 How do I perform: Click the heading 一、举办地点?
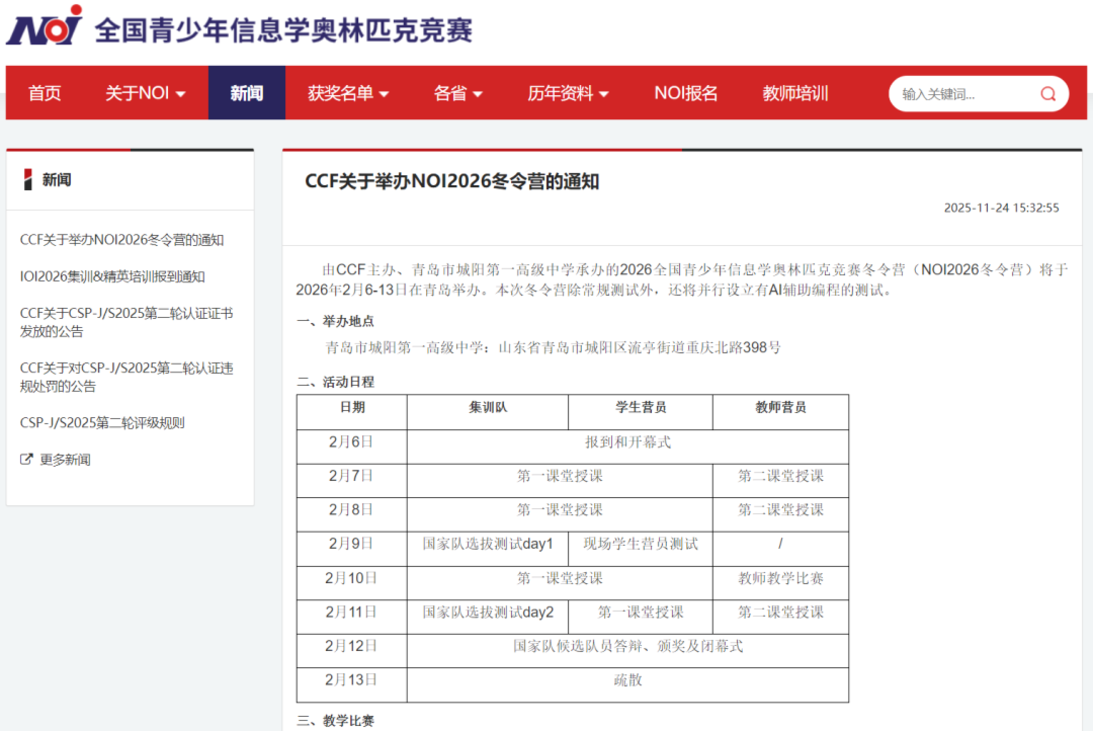[335, 321]
